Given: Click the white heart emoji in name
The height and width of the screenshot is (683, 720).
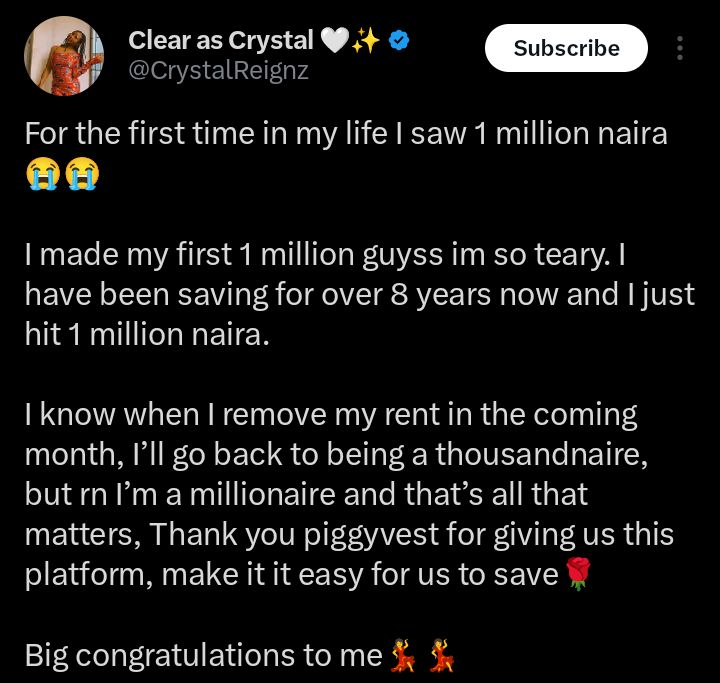Looking at the screenshot, I should click(x=331, y=41).
